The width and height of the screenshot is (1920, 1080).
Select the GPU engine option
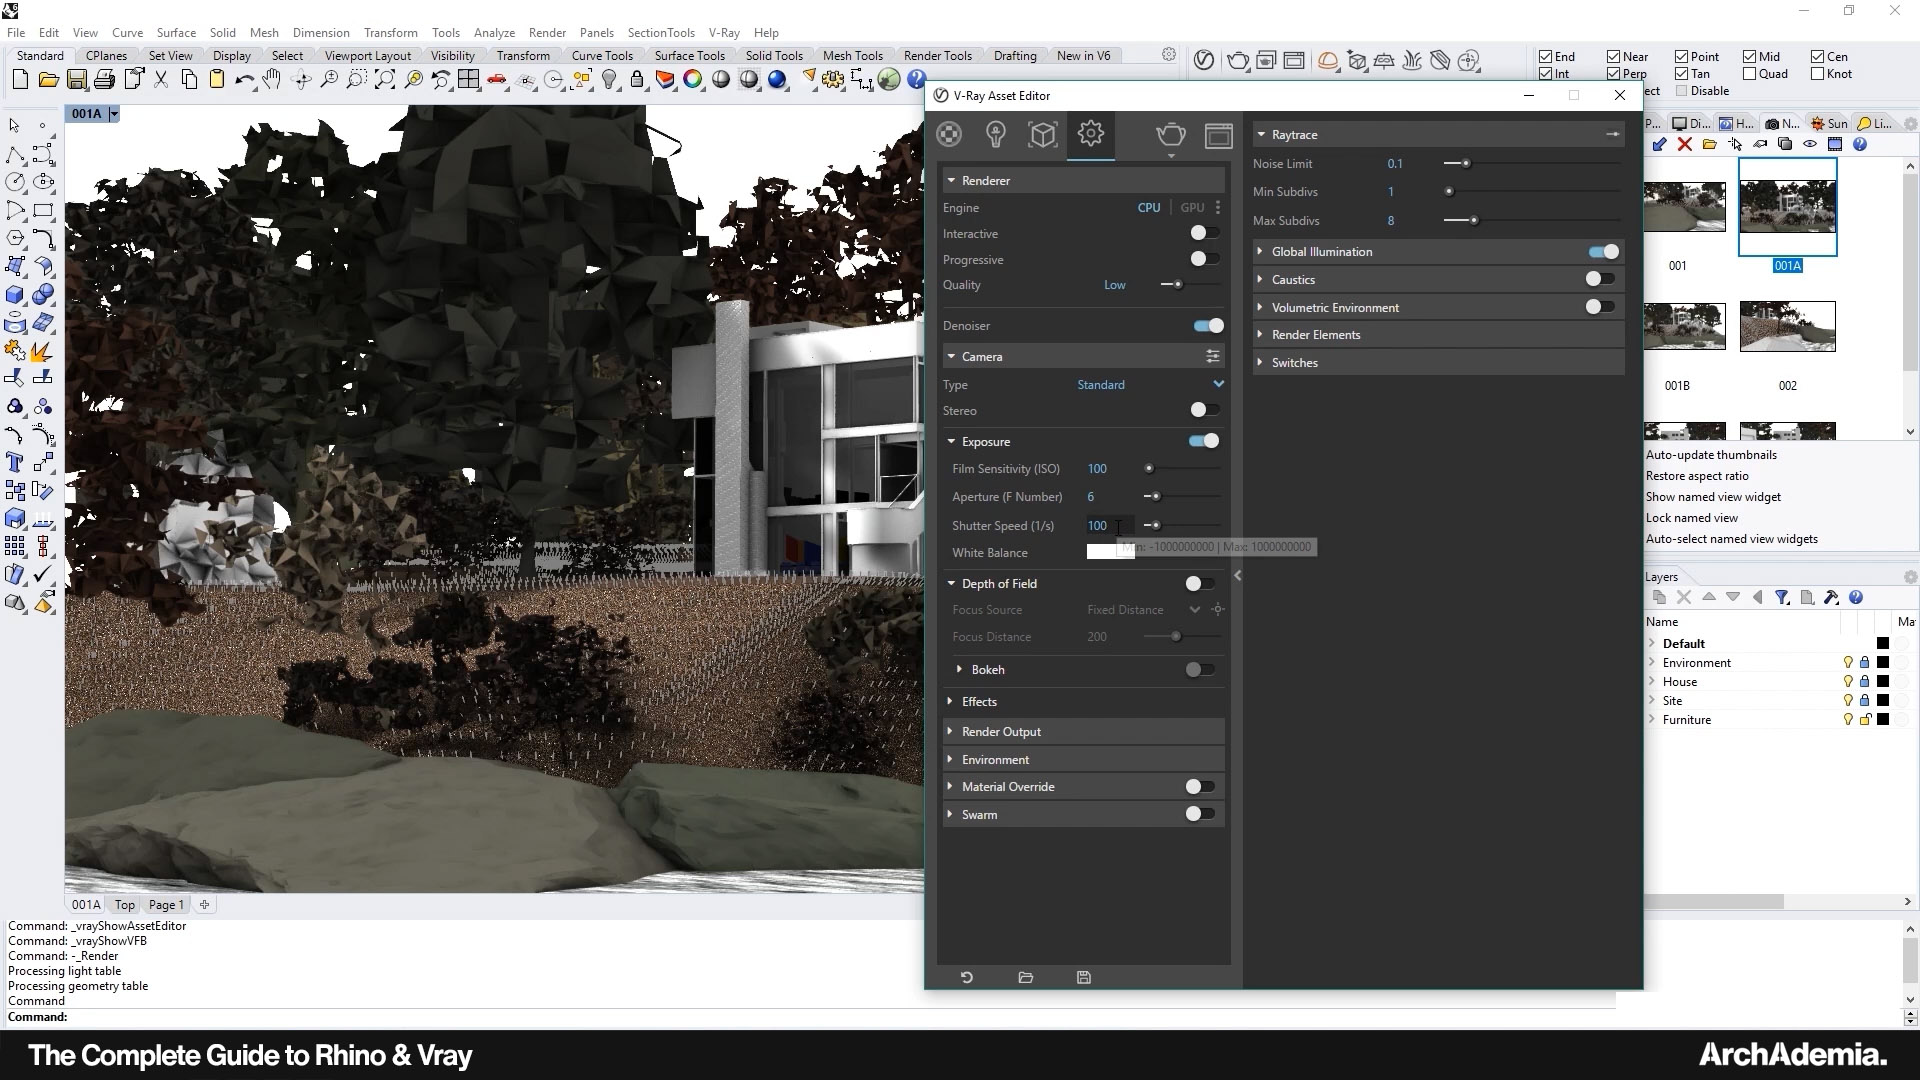[1192, 207]
